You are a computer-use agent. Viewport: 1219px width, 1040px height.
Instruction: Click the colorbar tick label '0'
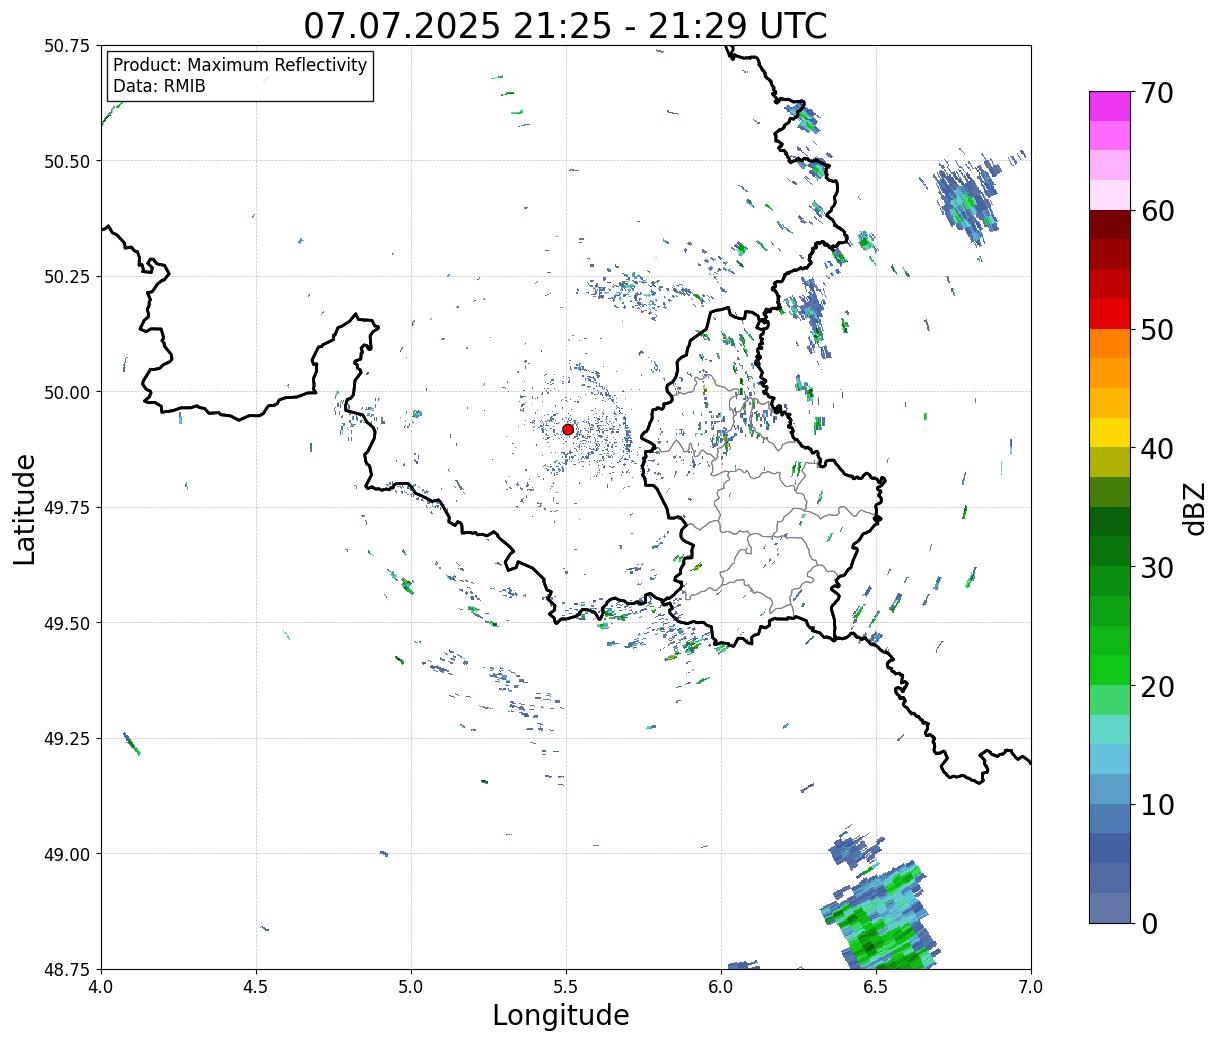point(1149,923)
